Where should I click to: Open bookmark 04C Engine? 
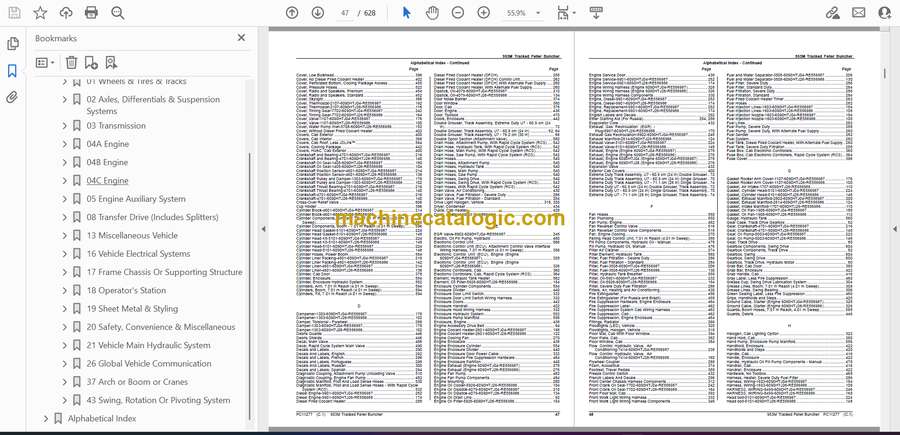pyautogui.click(x=107, y=181)
